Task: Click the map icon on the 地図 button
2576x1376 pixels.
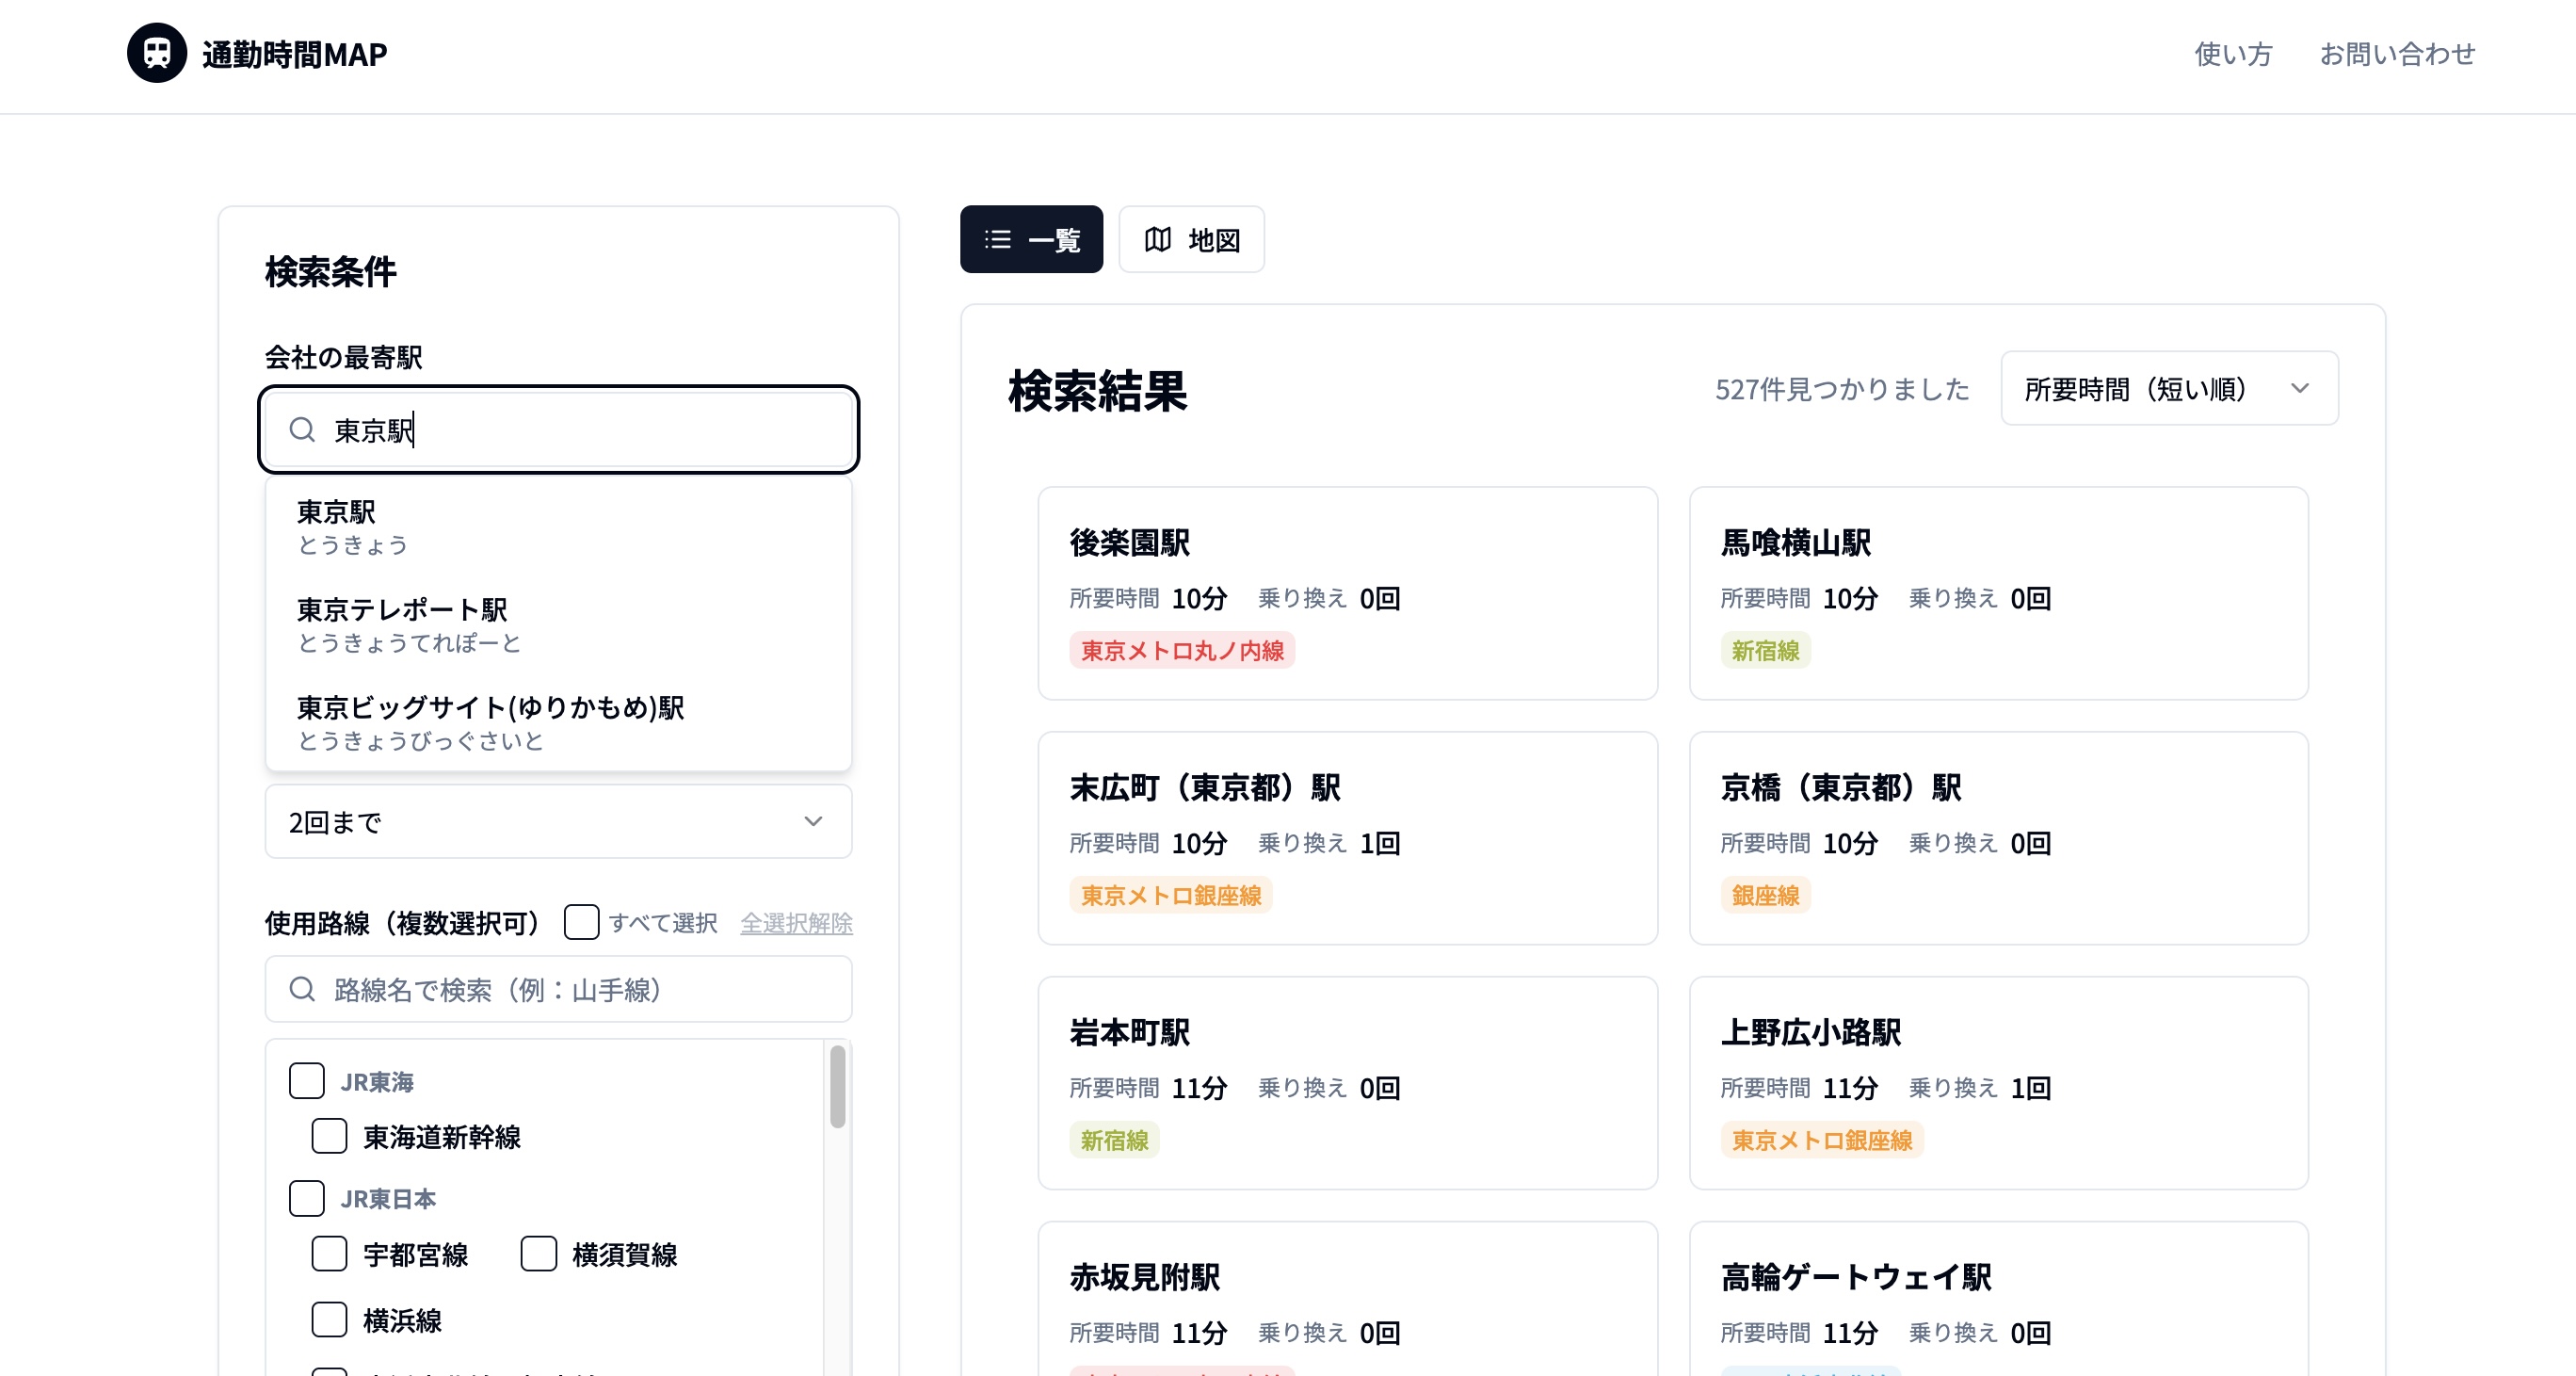Action: click(x=1159, y=239)
